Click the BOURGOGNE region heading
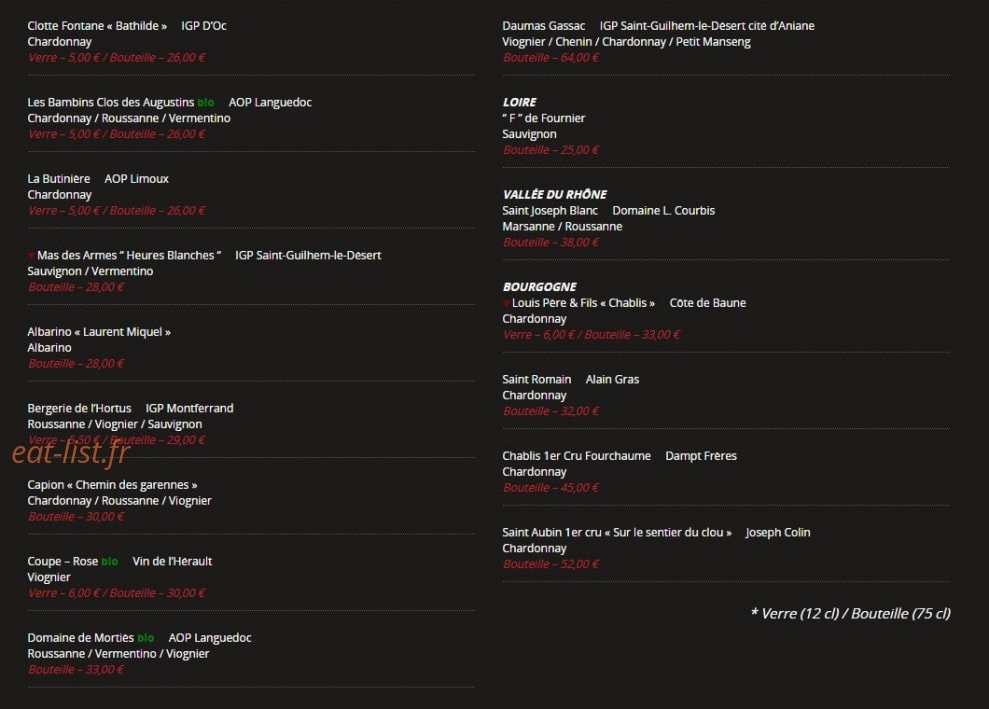Image resolution: width=989 pixels, height=709 pixels. (x=539, y=287)
